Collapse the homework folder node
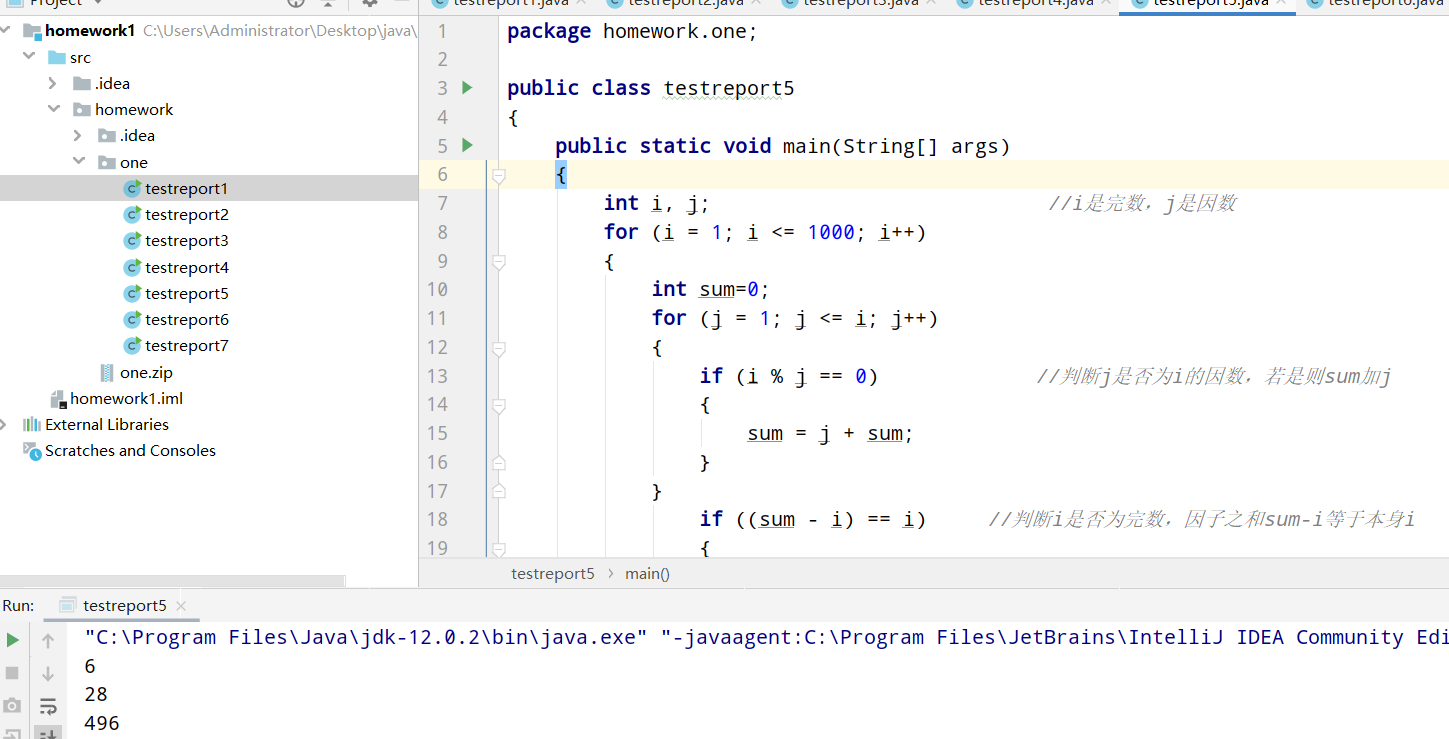The height and width of the screenshot is (739, 1449). [54, 109]
